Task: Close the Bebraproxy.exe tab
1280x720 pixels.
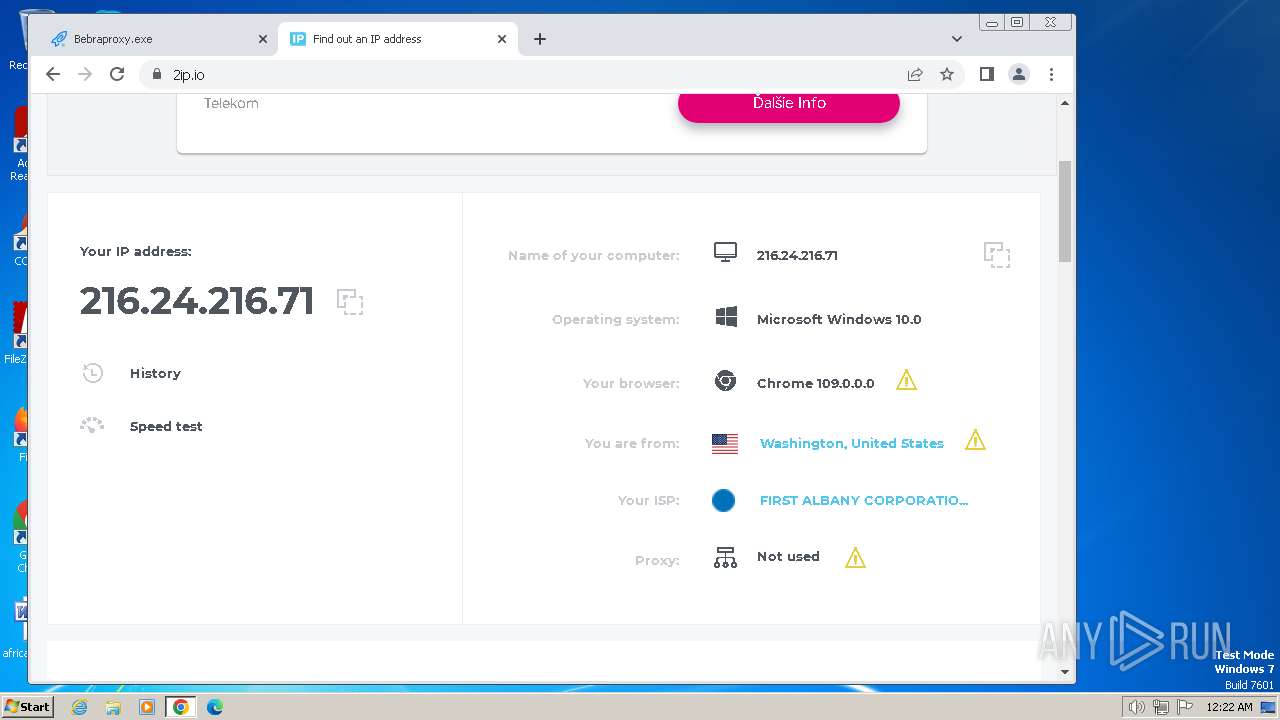Action: tap(263, 39)
